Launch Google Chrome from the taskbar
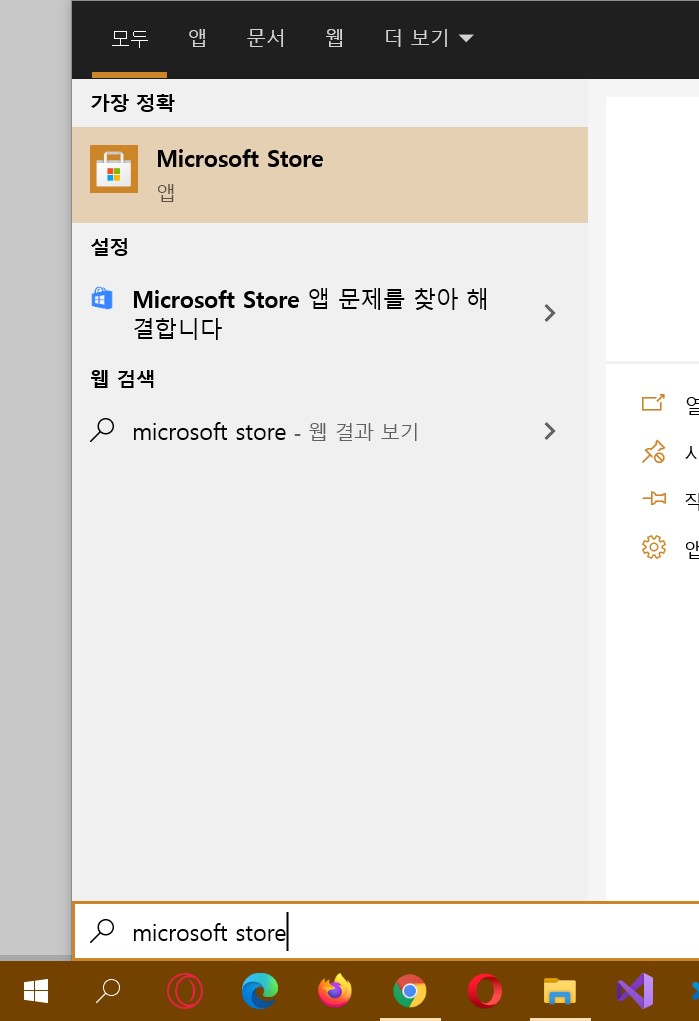Screen dimensions: 699x1021 (410, 991)
